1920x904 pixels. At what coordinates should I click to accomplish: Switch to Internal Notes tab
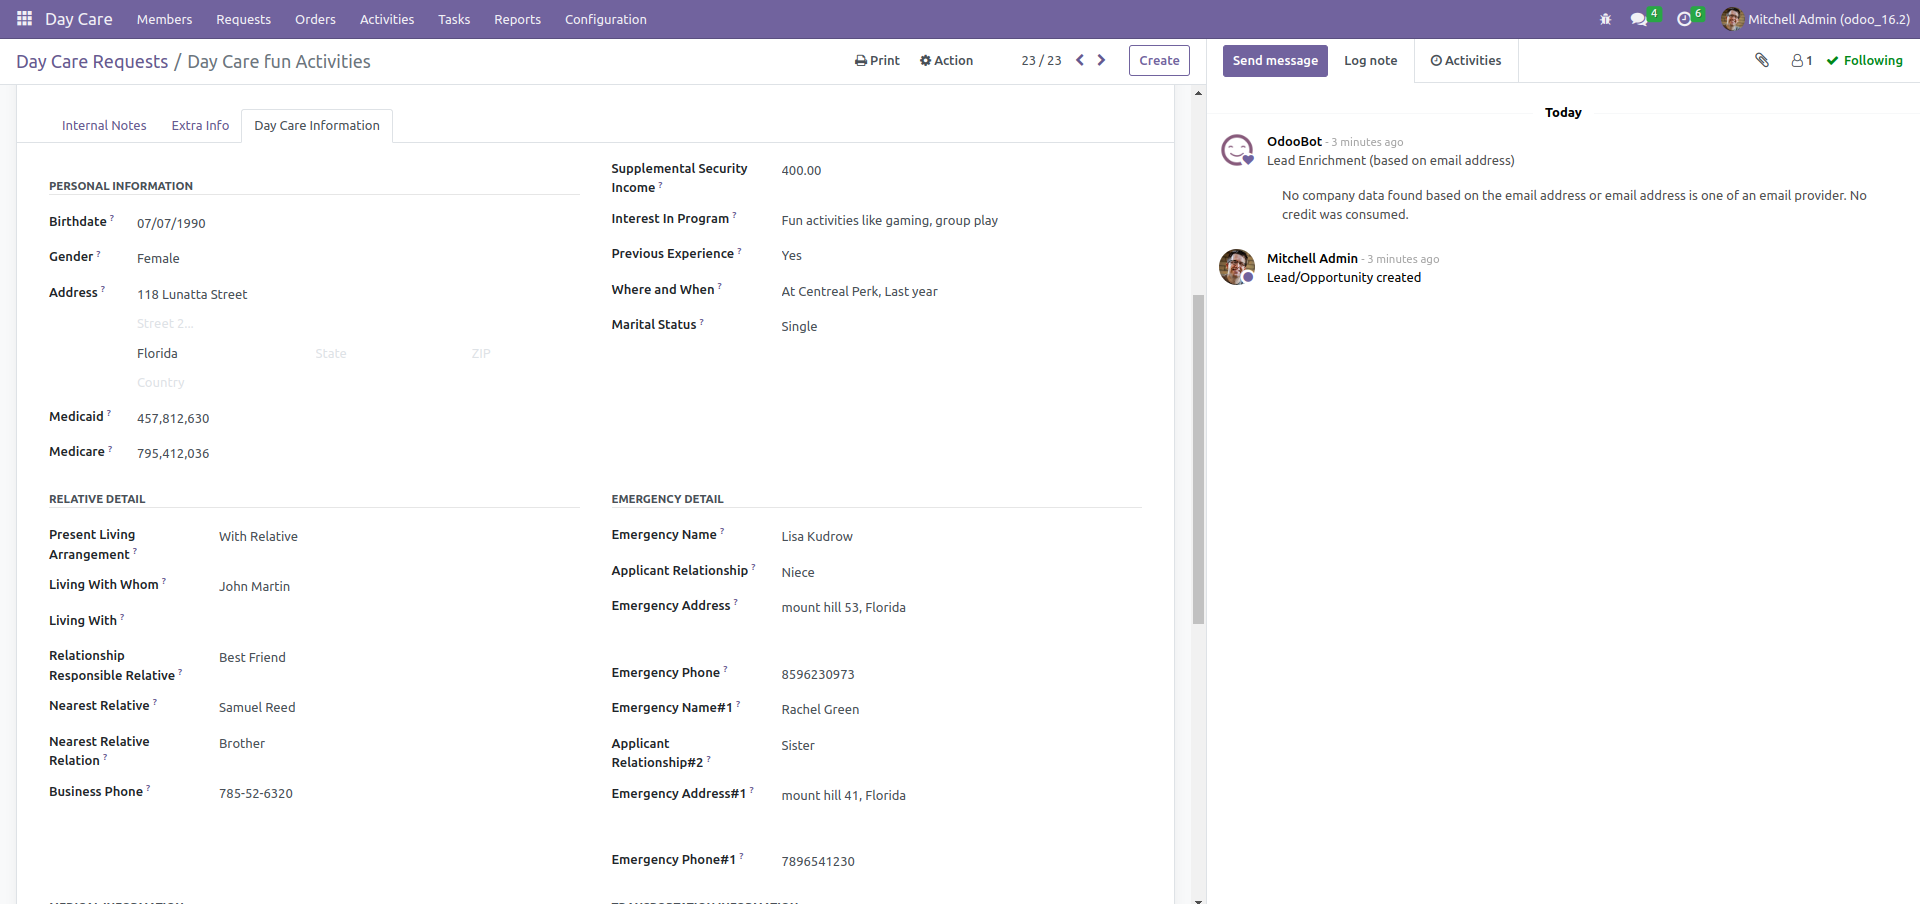104,126
